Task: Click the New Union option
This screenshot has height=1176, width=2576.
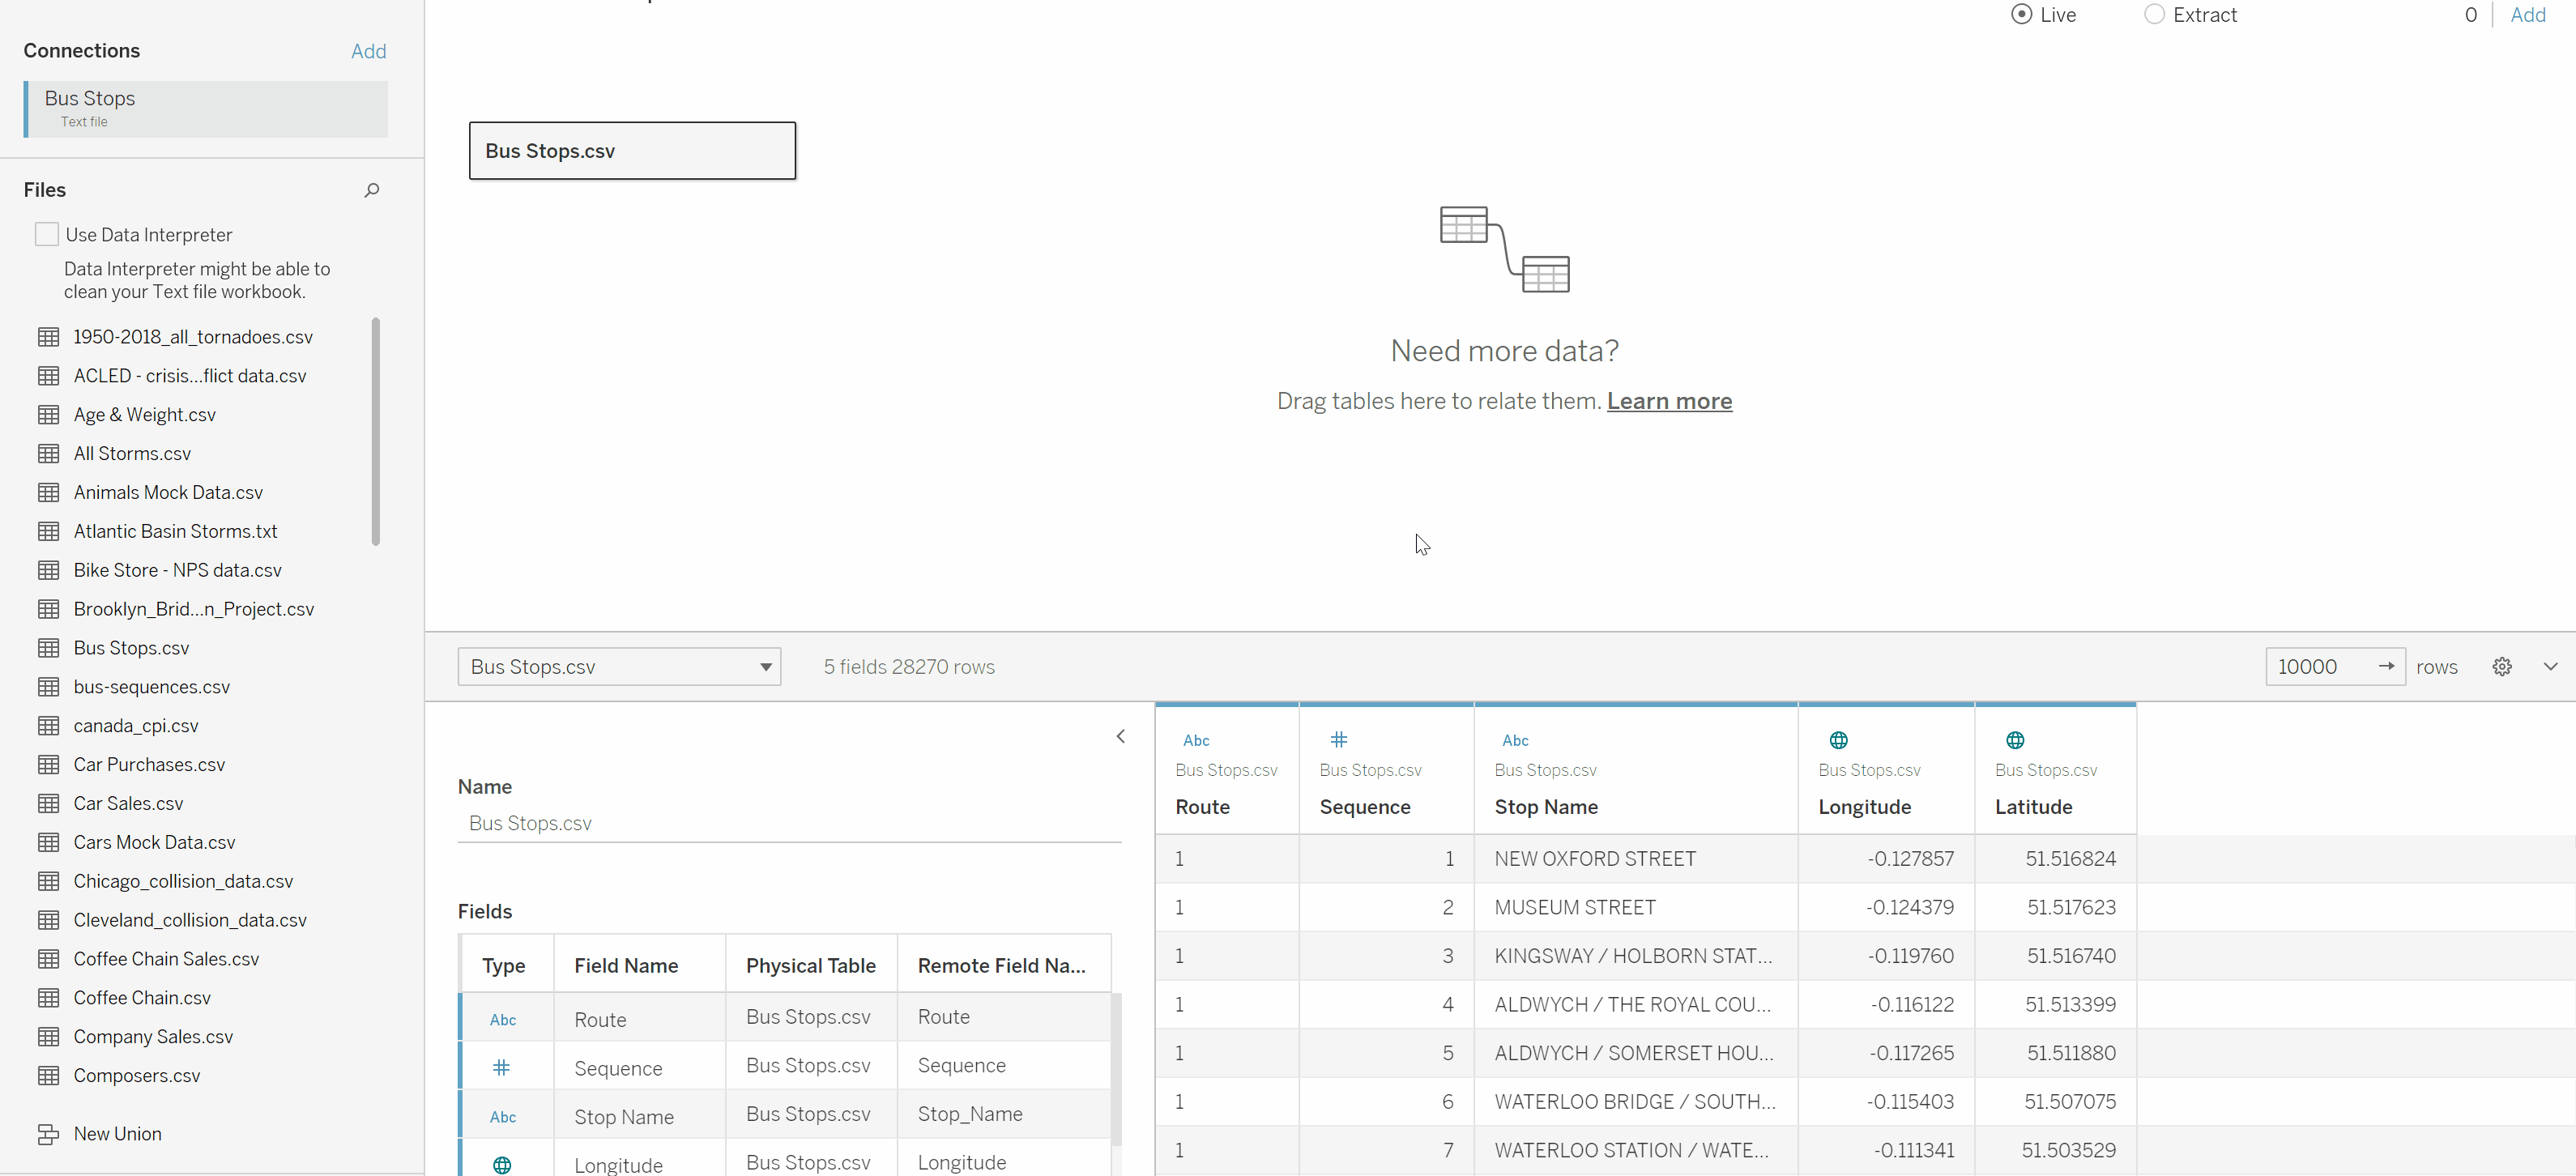Action: click(117, 1134)
